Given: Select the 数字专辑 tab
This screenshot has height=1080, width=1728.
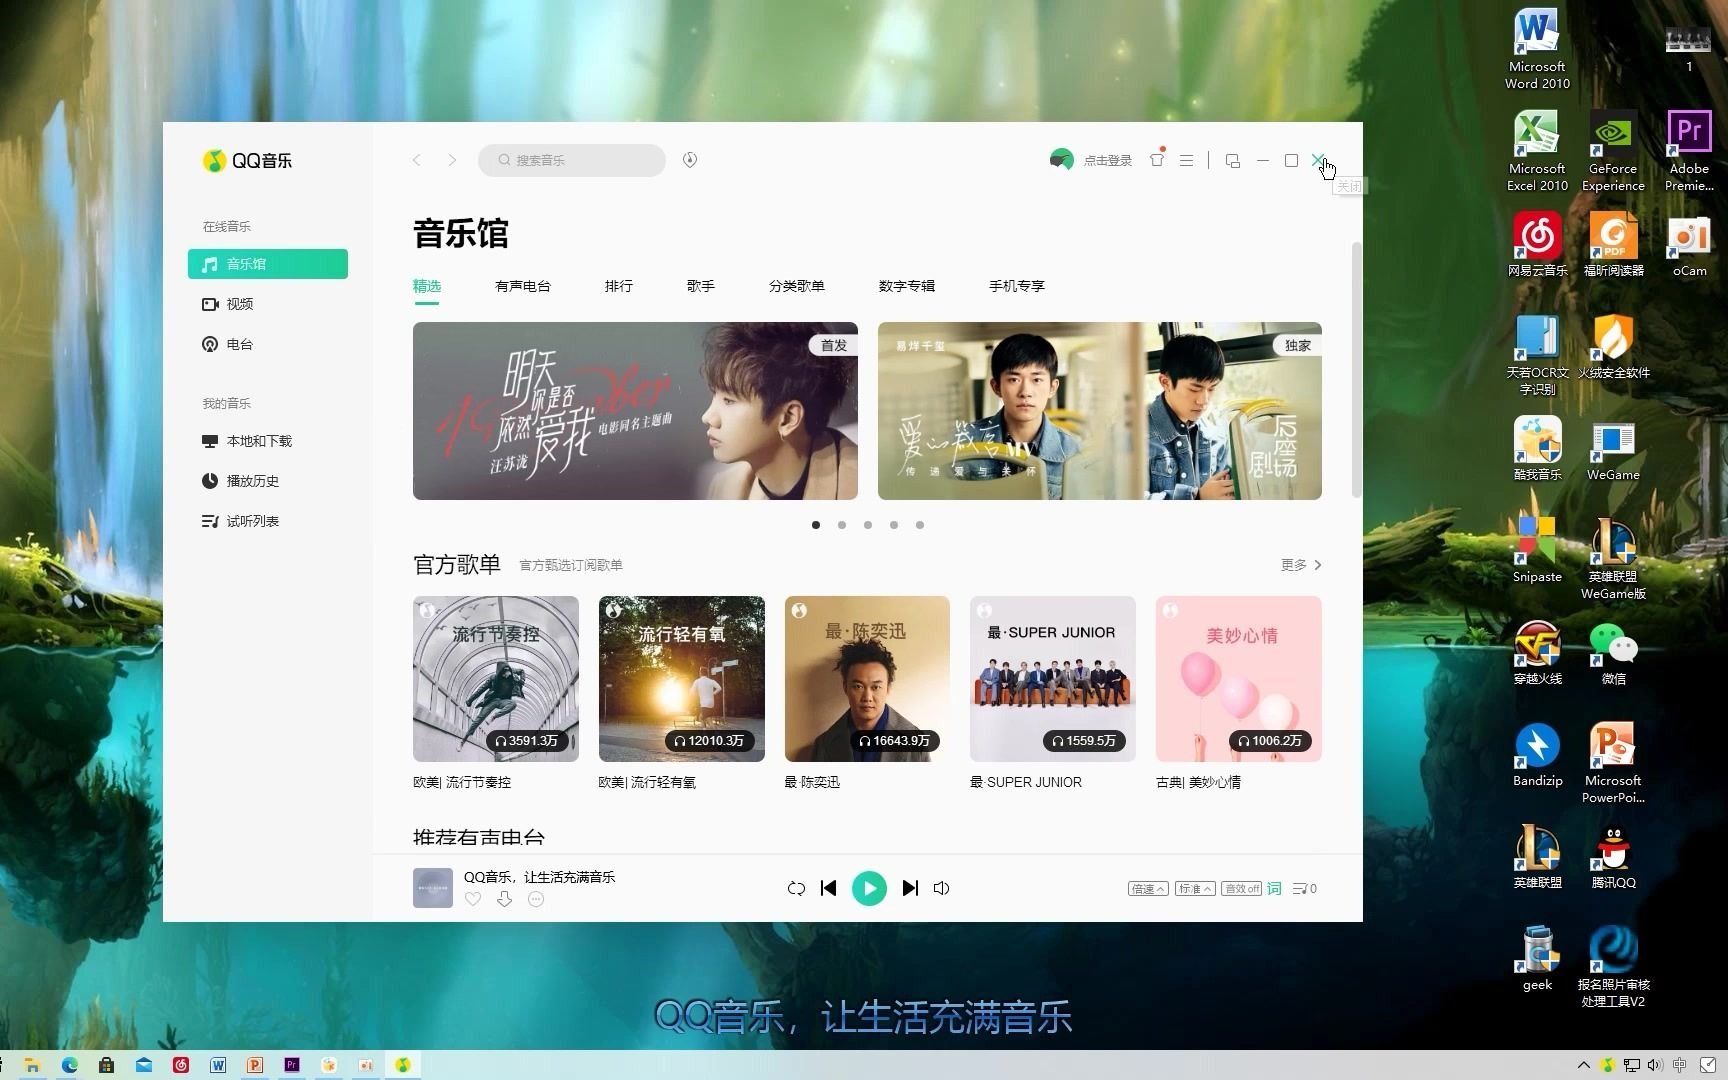Looking at the screenshot, I should [907, 286].
